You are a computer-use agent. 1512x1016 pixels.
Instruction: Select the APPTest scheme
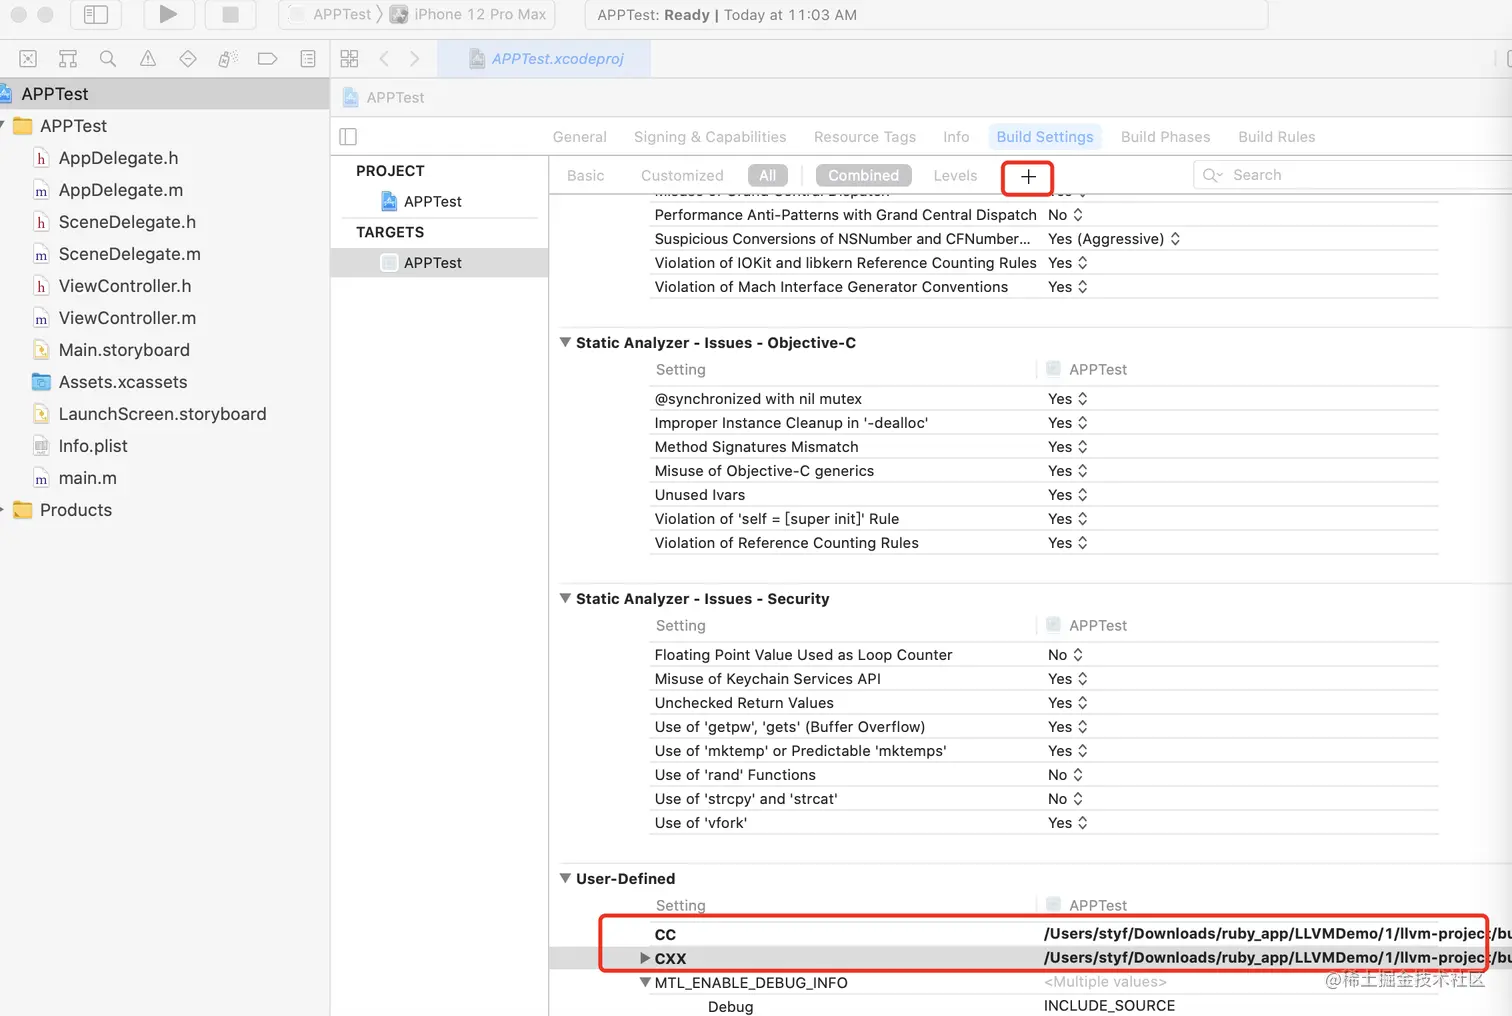click(x=331, y=14)
